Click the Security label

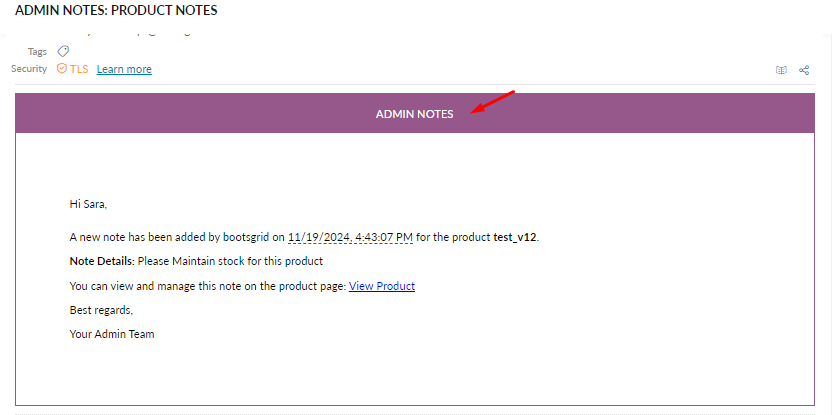pyautogui.click(x=29, y=68)
